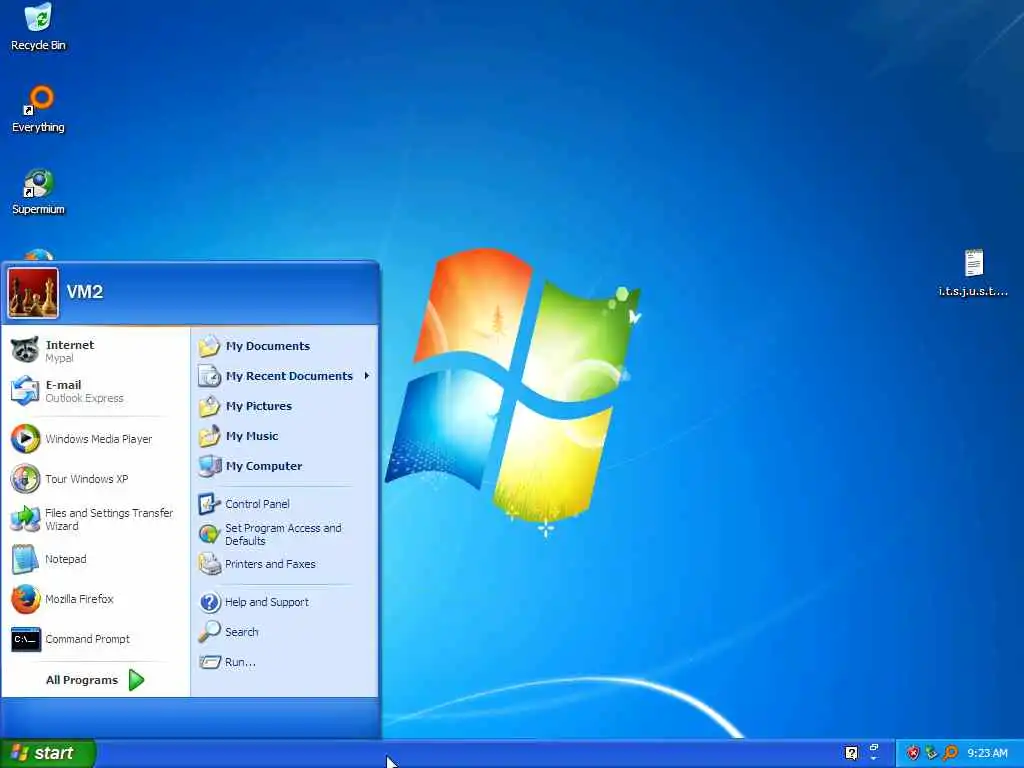This screenshot has width=1024, height=768.
Task: Open My Music folder
Action: point(285,436)
